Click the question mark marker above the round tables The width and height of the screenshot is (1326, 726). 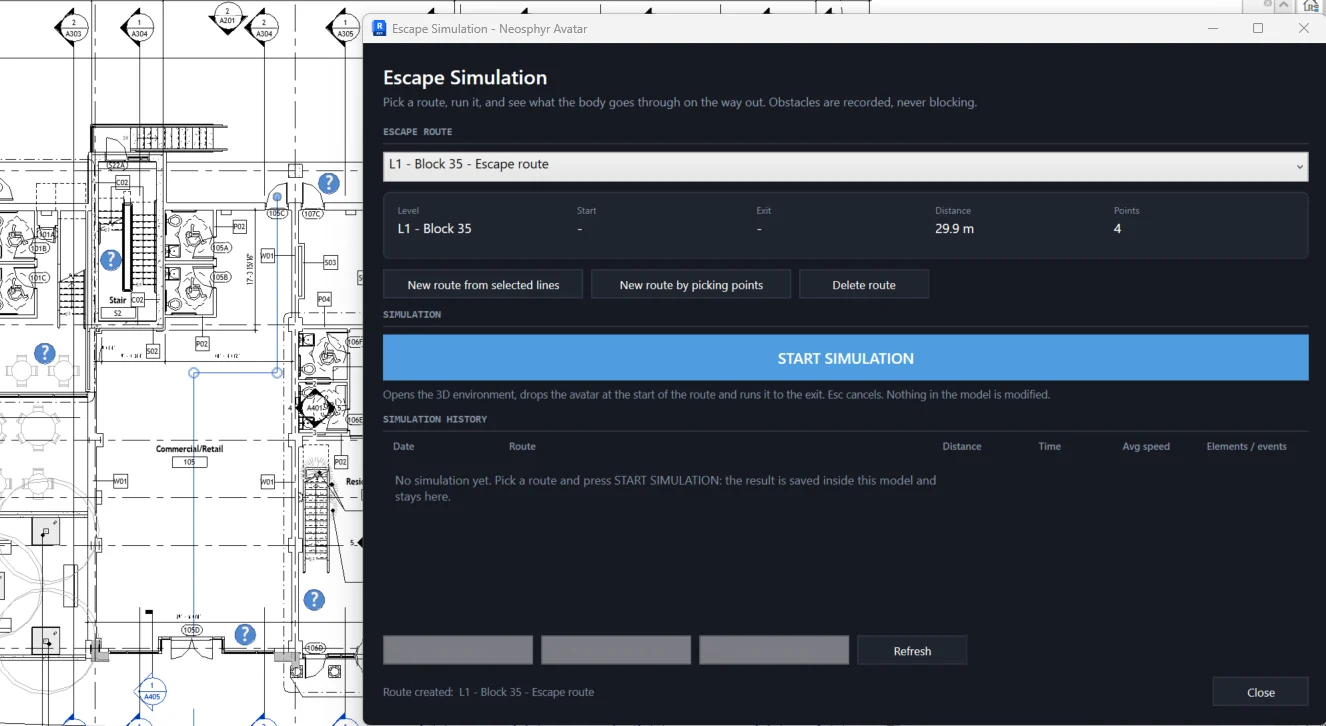(44, 353)
